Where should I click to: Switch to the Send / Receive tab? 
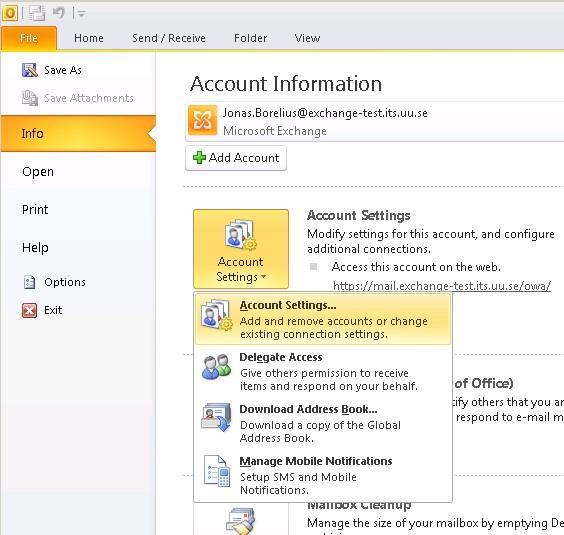pyautogui.click(x=169, y=38)
